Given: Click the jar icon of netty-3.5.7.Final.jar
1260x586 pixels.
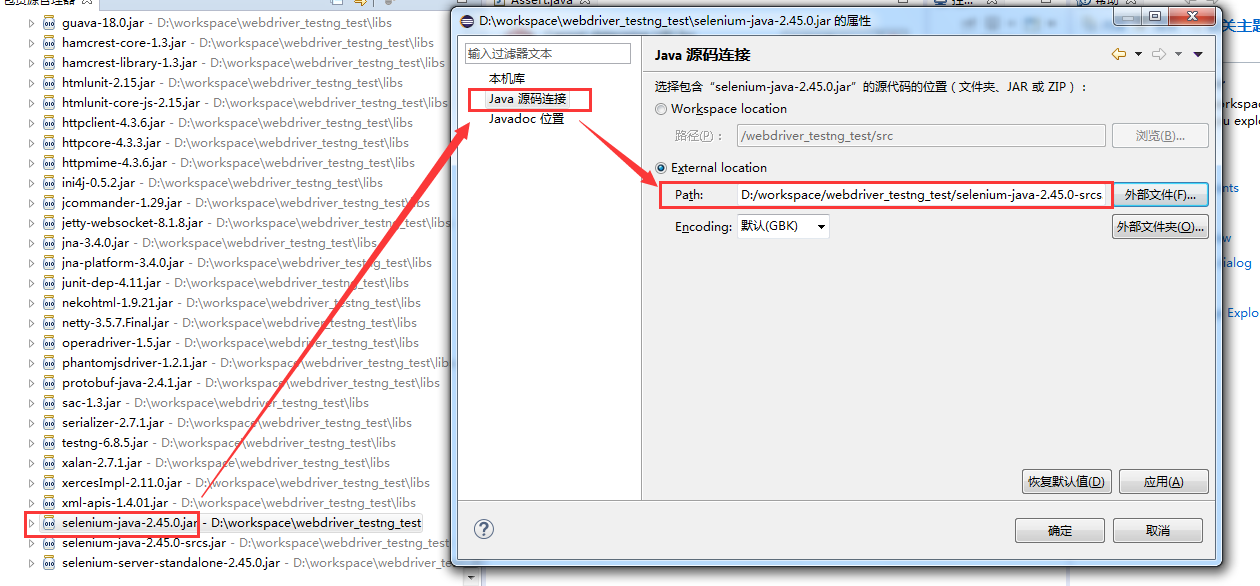Looking at the screenshot, I should pos(49,322).
